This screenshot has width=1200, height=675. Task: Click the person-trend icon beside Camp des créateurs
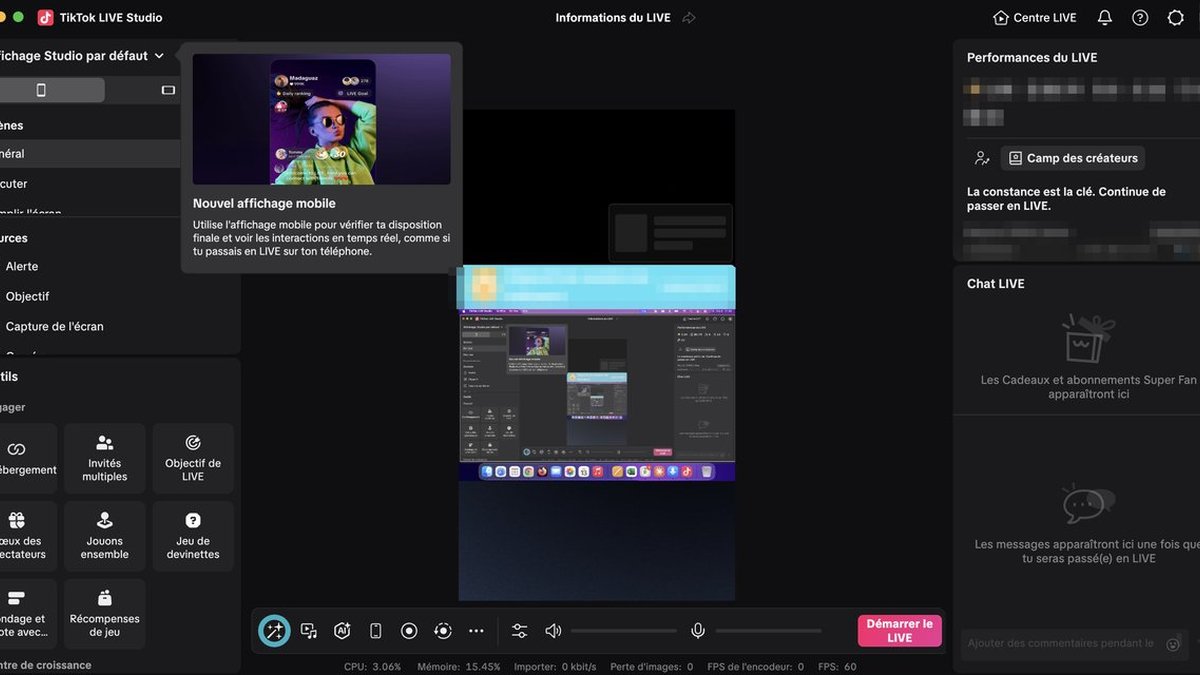982,158
